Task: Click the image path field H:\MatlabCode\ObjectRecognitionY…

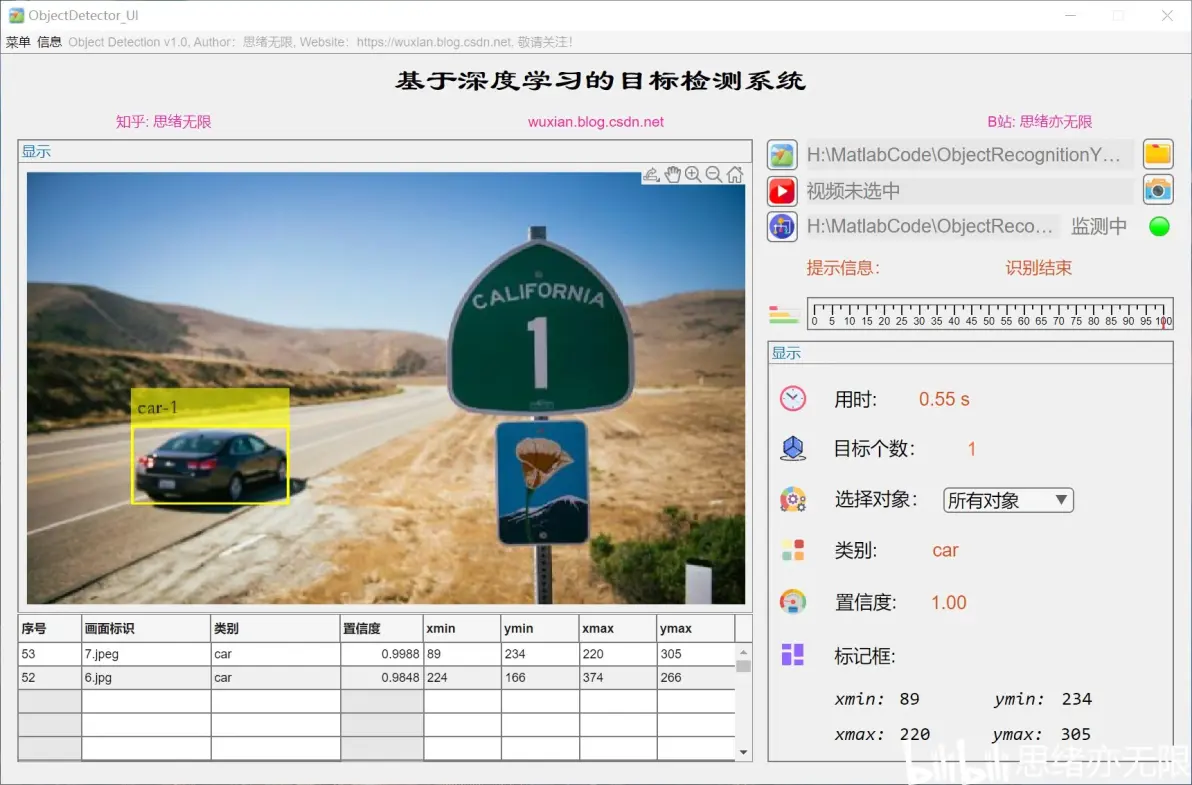Action: [x=969, y=155]
